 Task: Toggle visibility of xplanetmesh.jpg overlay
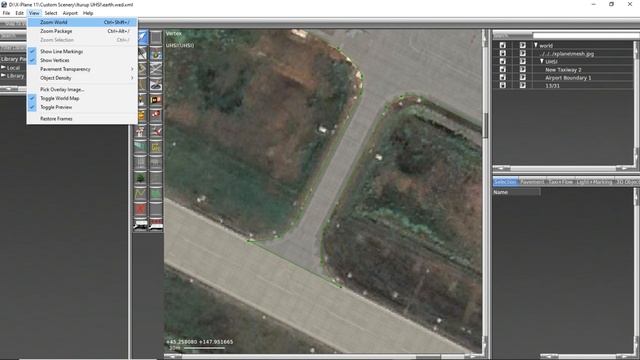click(x=522, y=53)
